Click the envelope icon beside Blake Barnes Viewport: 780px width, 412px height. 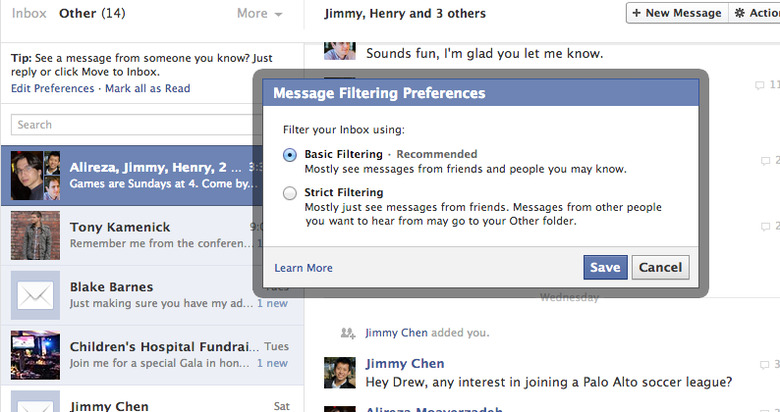[x=35, y=295]
